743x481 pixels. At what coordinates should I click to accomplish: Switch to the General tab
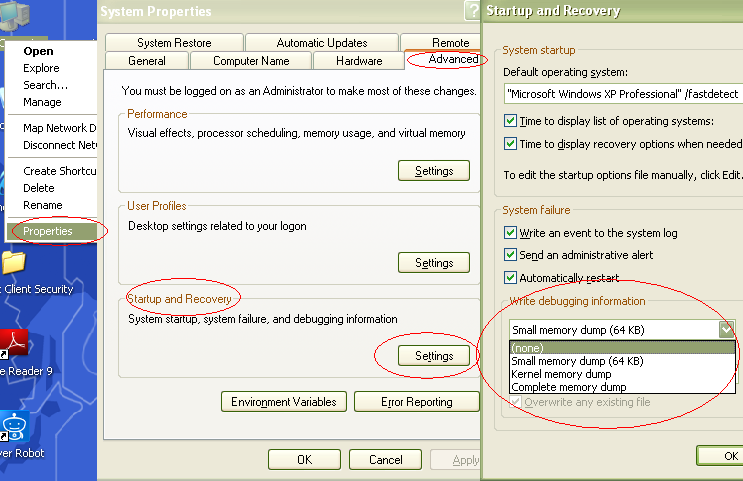(147, 61)
